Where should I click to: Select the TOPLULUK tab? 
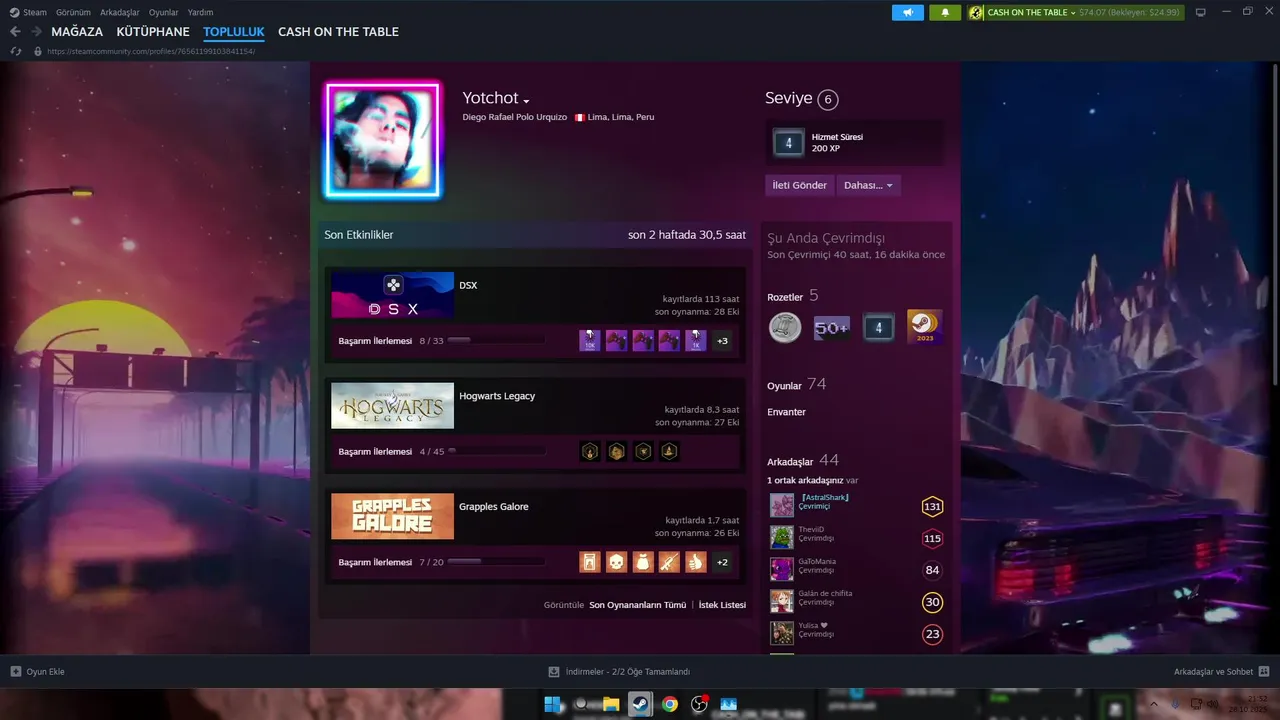point(234,32)
